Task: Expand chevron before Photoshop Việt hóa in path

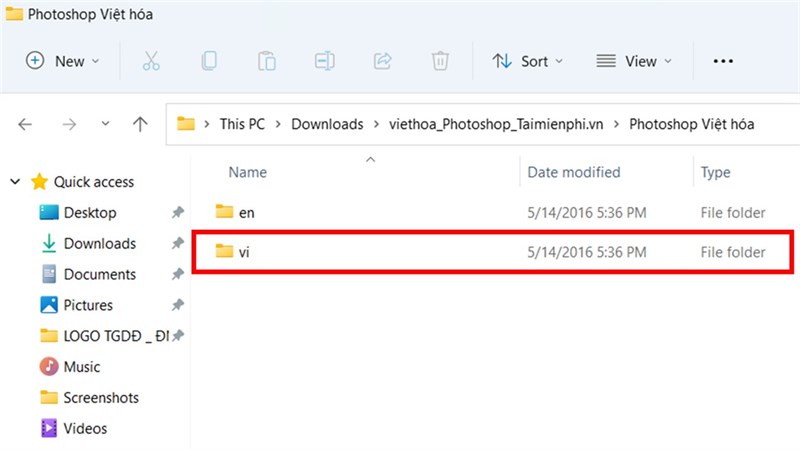Action: [x=616, y=124]
